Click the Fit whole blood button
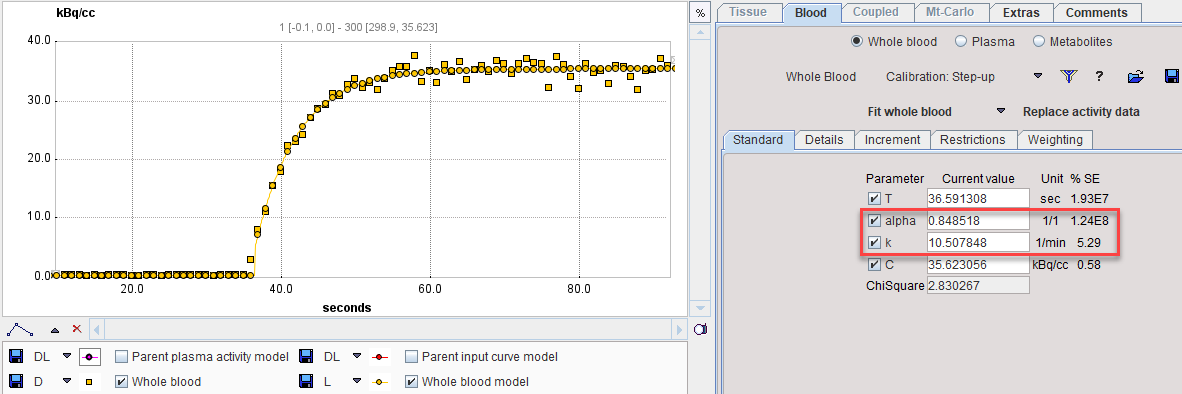The image size is (1182, 394). tap(910, 111)
